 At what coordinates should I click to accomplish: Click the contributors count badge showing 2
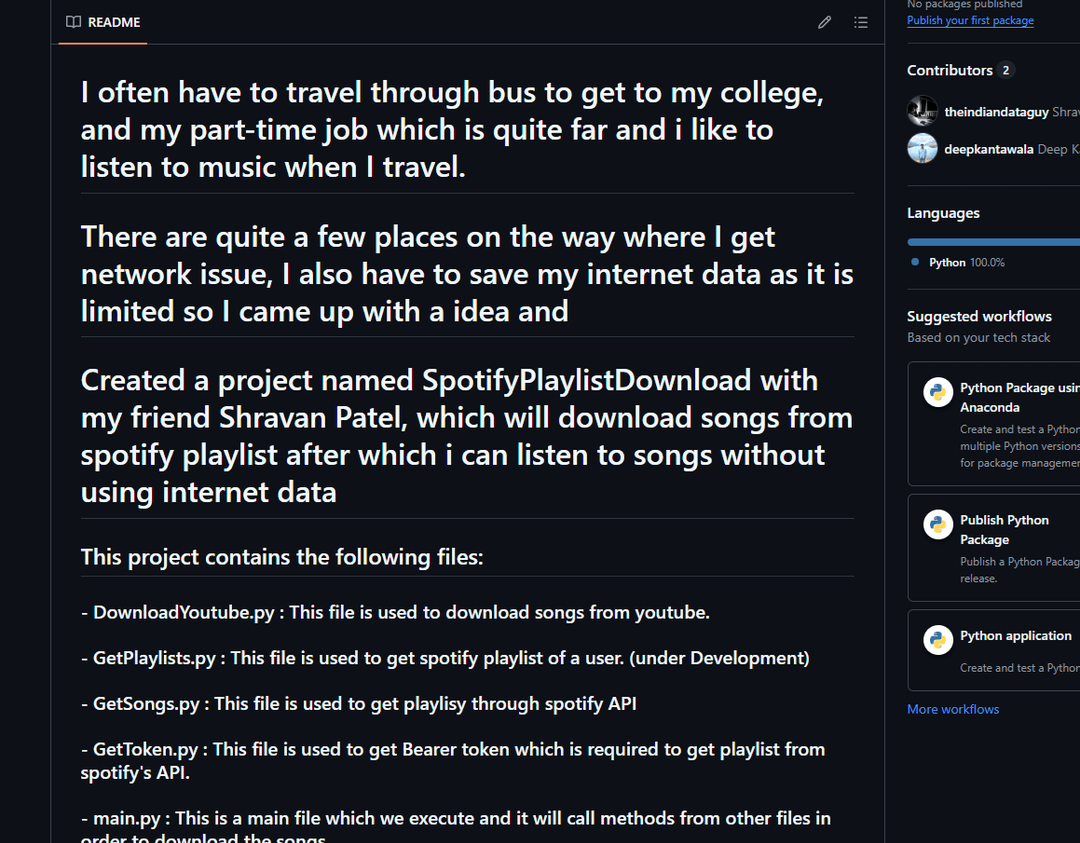pyautogui.click(x=1006, y=70)
